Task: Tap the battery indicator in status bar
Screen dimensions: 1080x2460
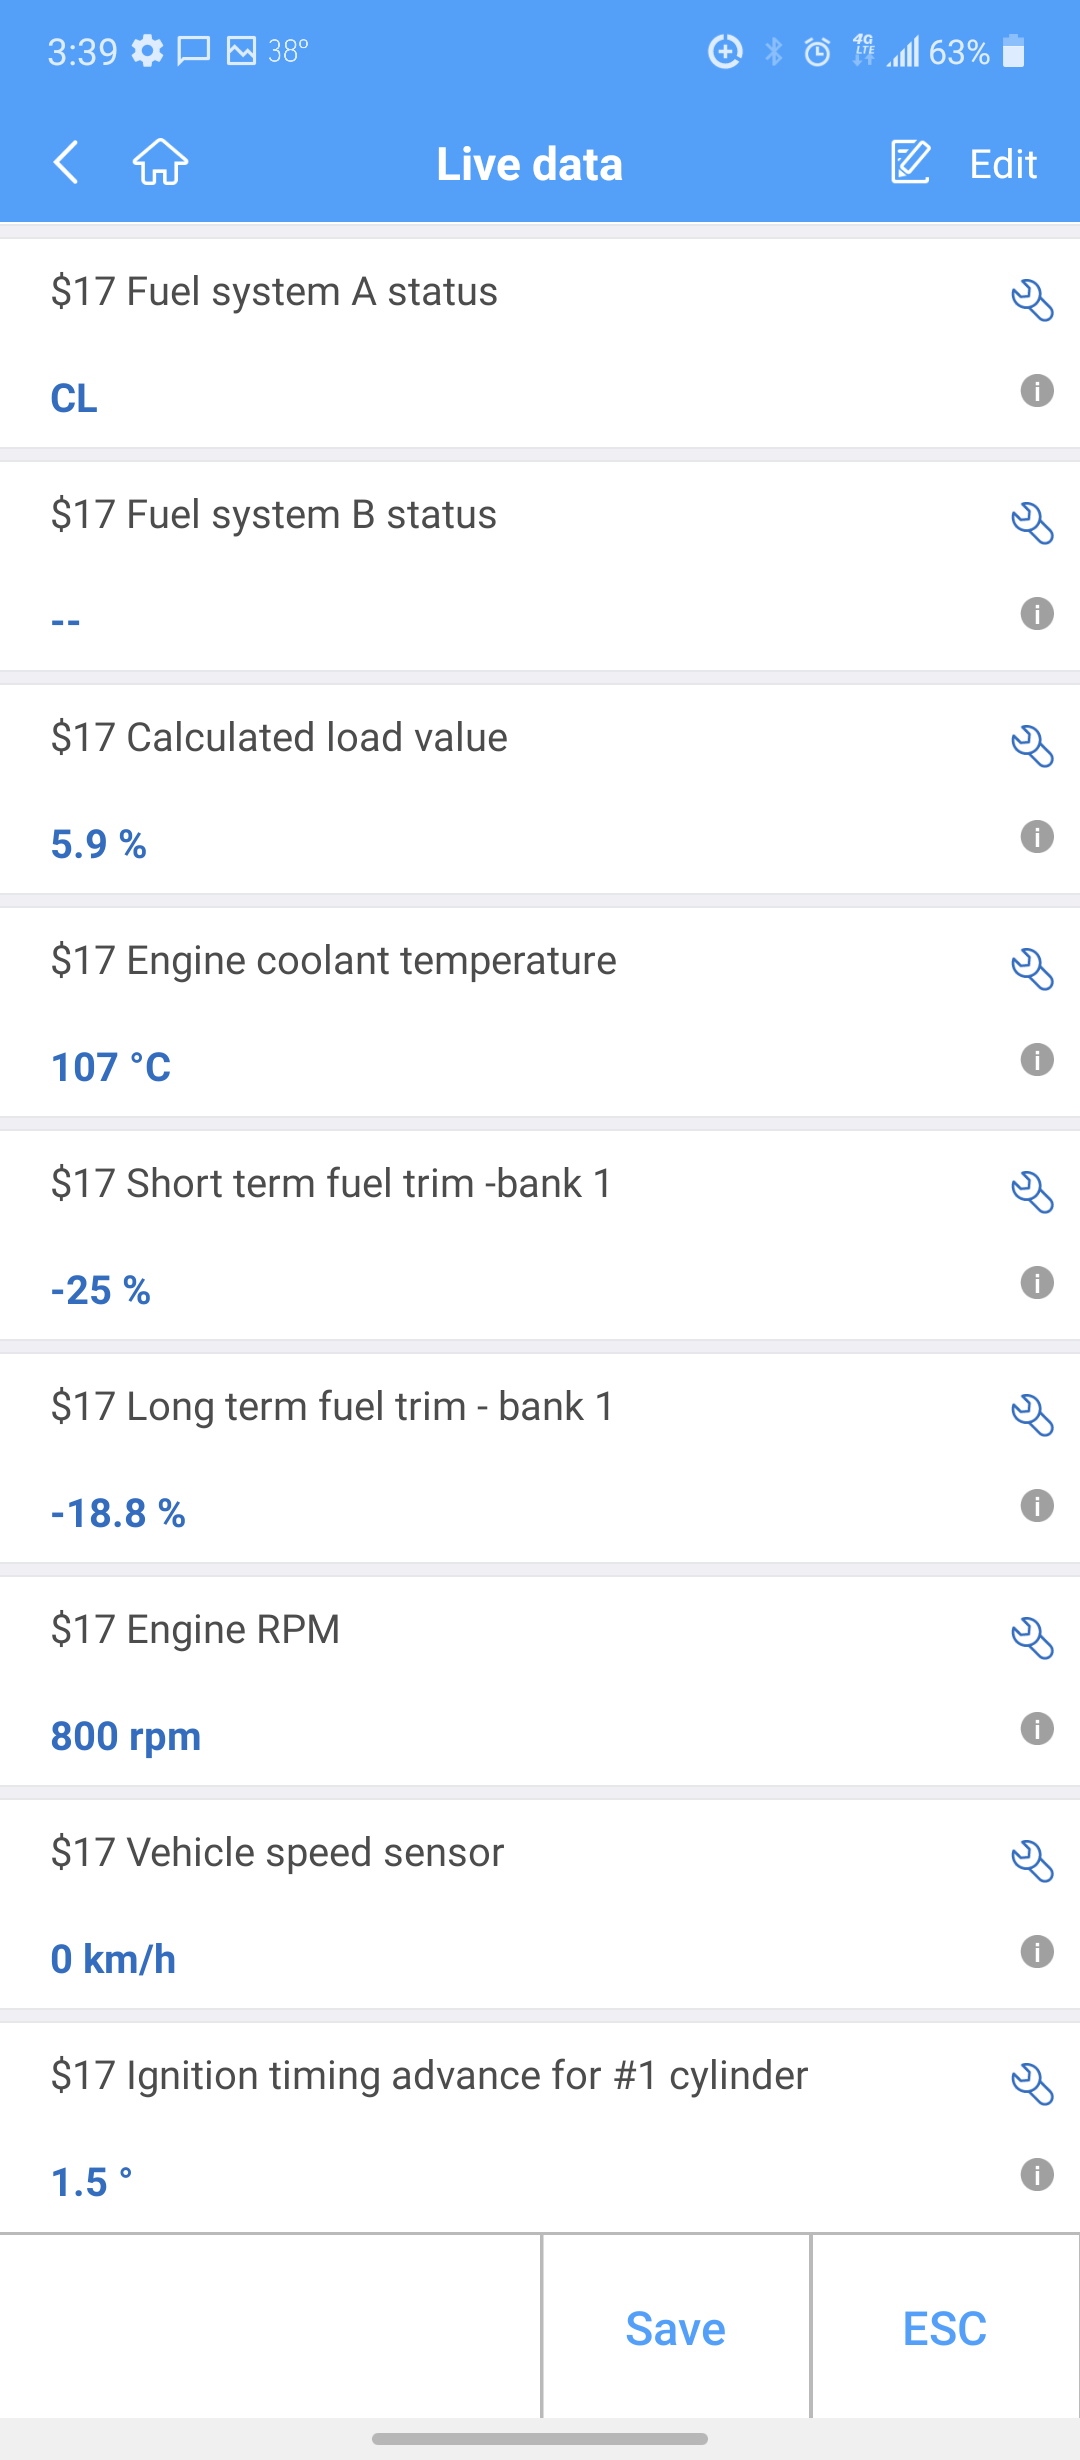Action: point(1013,51)
